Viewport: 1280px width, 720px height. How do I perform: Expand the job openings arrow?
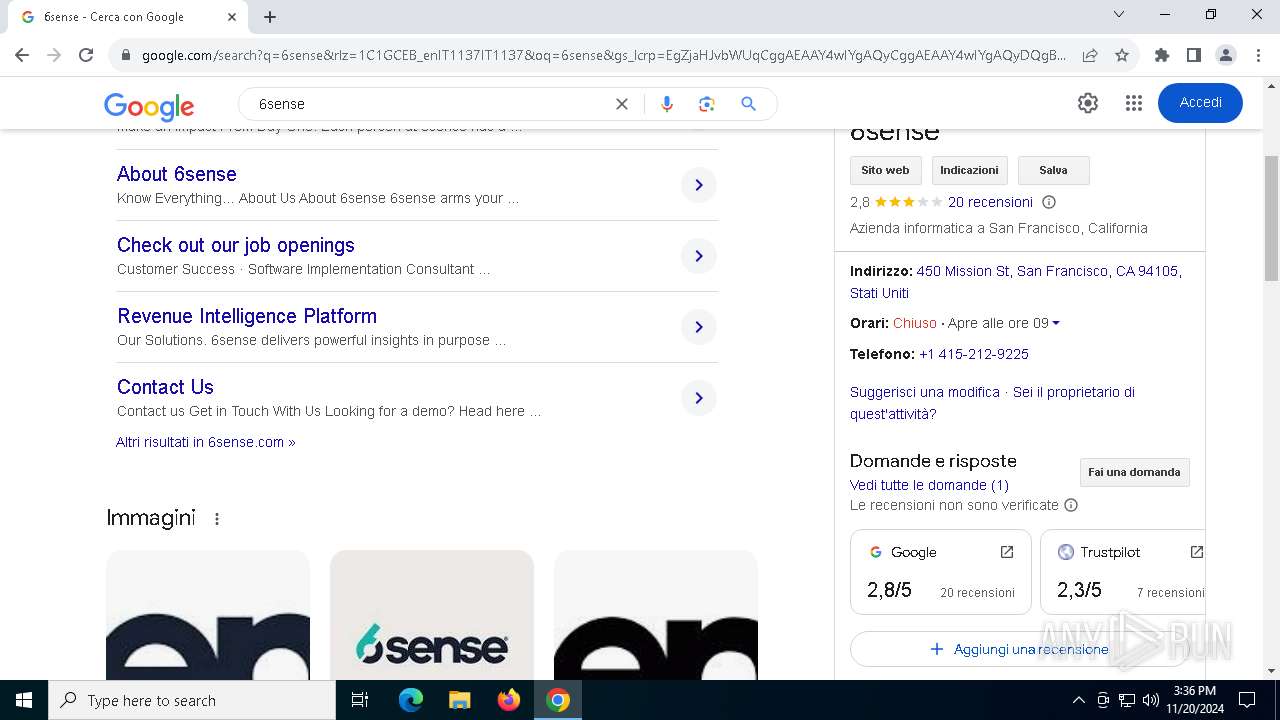699,256
